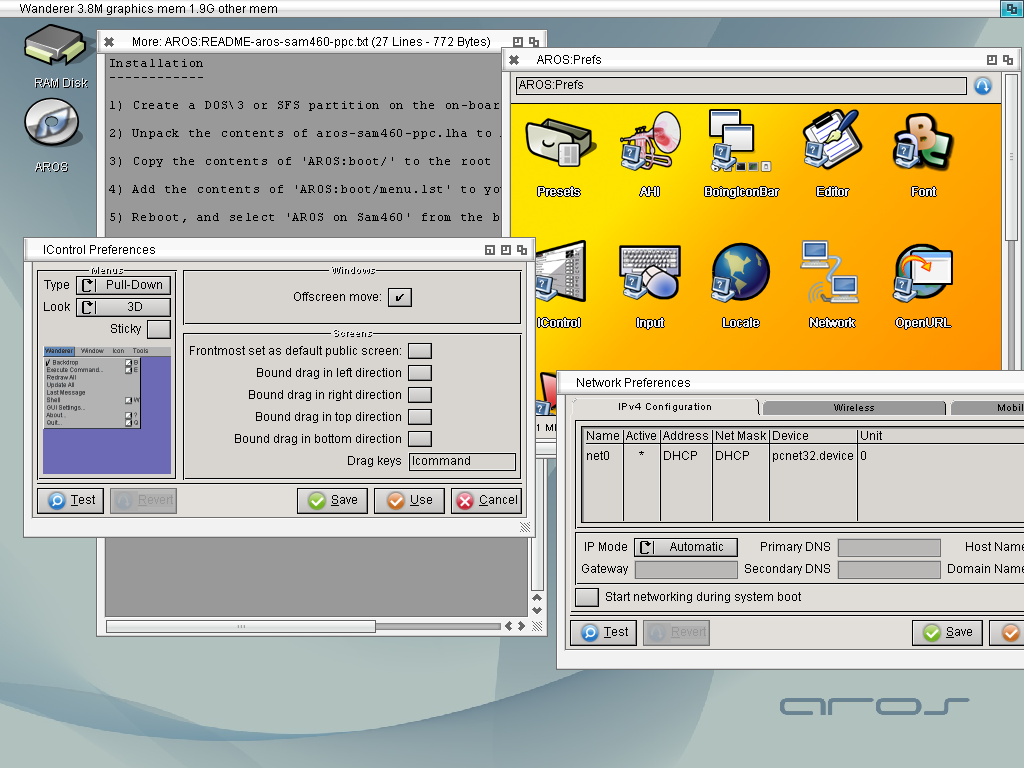Screen dimensions: 1024x768
Task: Enable Frontmost set as default public screen
Action: (420, 351)
